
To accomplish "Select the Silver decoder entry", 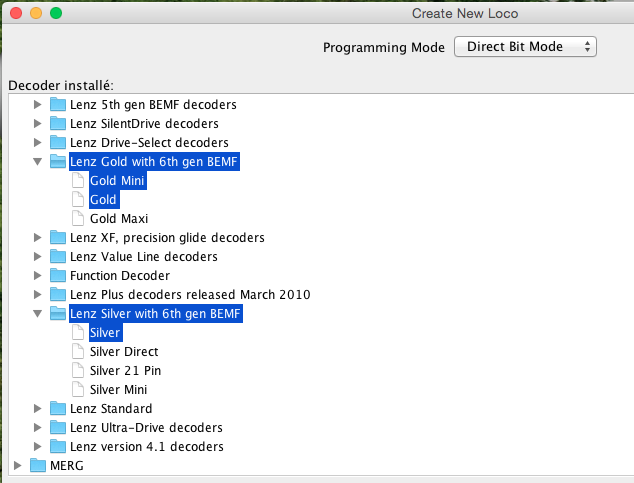I will pos(105,333).
